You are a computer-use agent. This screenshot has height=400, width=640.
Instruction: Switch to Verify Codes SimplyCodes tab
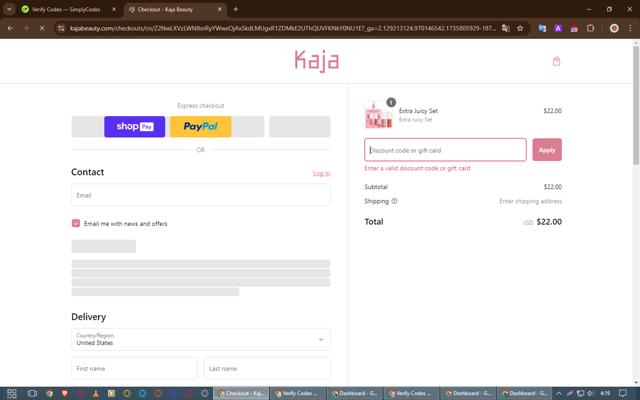point(69,9)
